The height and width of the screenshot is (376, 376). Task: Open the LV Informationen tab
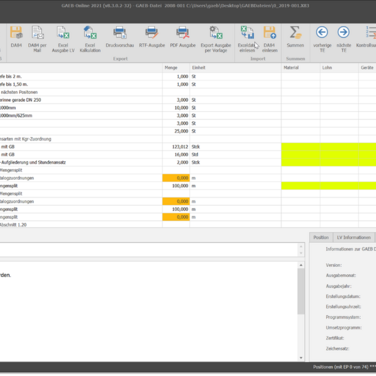[354, 237]
